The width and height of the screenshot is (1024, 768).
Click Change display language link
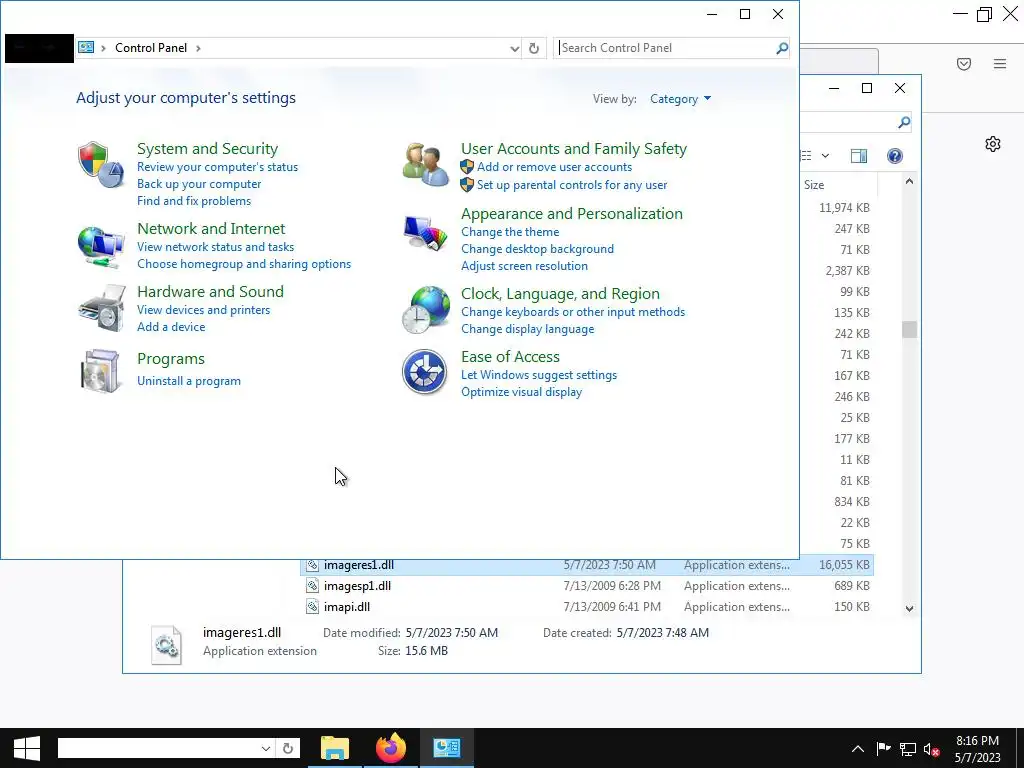527,328
